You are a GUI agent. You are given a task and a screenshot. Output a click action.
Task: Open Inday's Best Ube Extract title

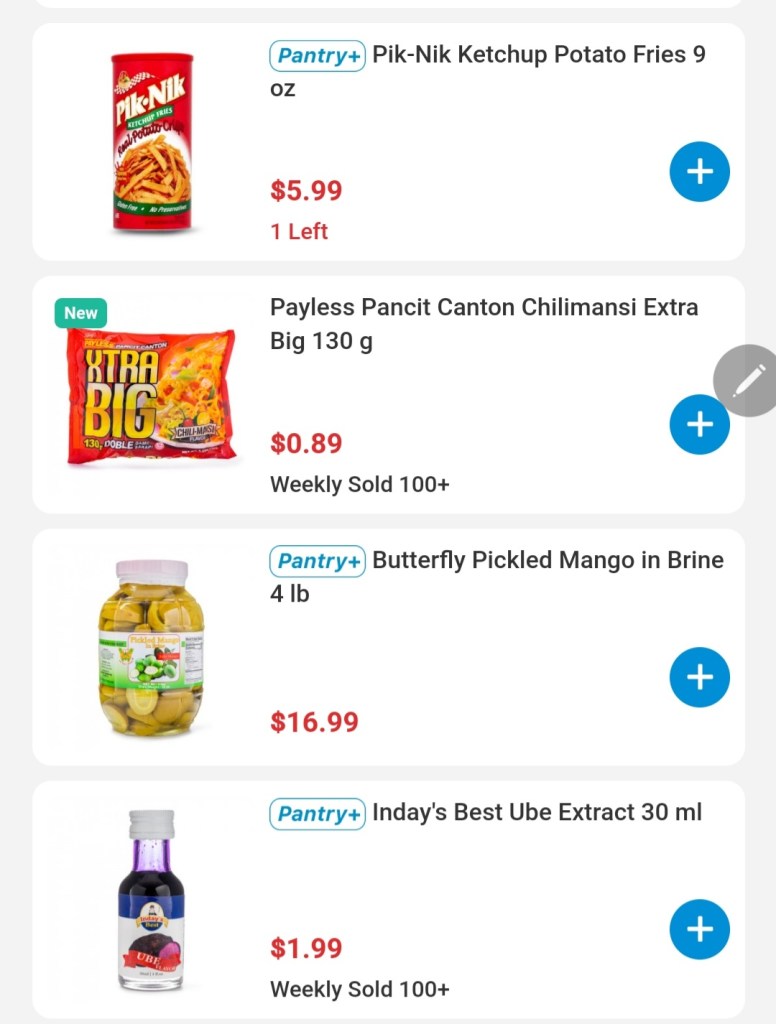coord(537,813)
